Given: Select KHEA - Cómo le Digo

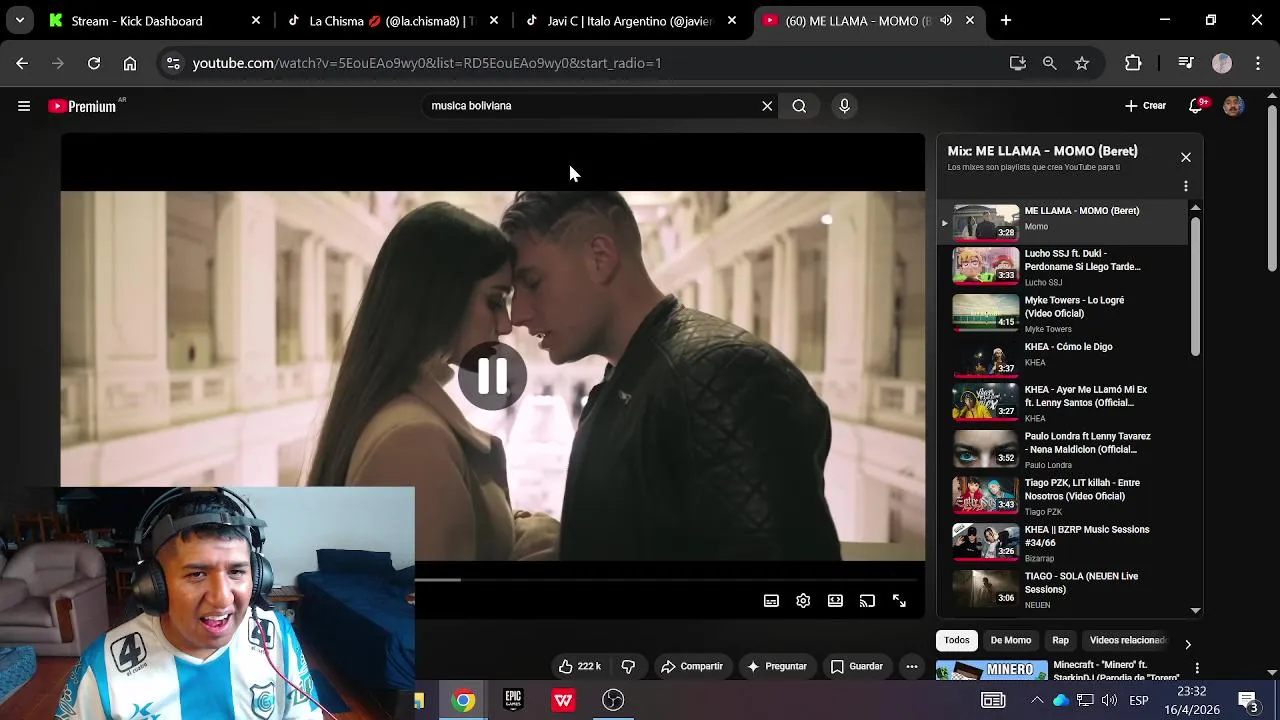Looking at the screenshot, I should (x=1063, y=359).
